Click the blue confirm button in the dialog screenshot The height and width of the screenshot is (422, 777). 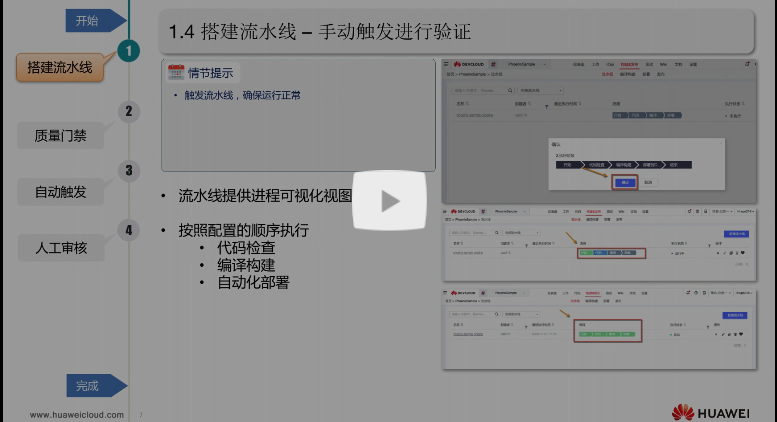click(x=625, y=182)
